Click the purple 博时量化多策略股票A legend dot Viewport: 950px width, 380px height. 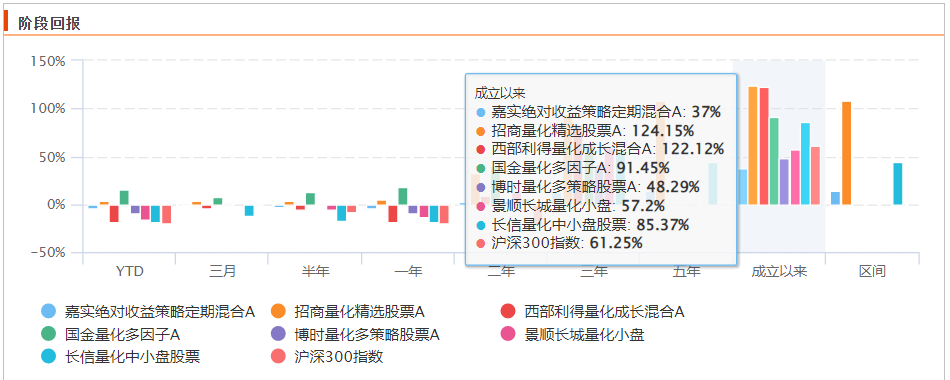[279, 335]
